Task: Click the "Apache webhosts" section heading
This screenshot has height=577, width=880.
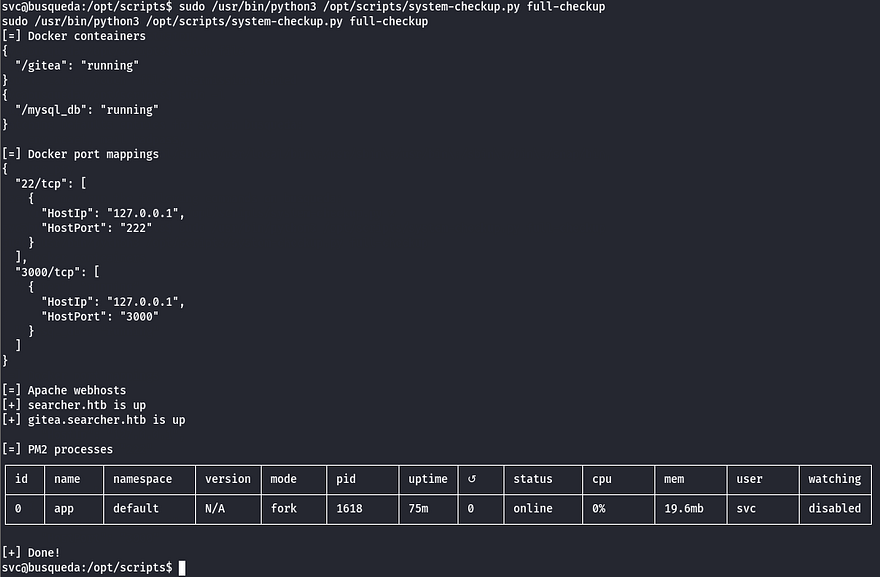Action: [x=77, y=390]
